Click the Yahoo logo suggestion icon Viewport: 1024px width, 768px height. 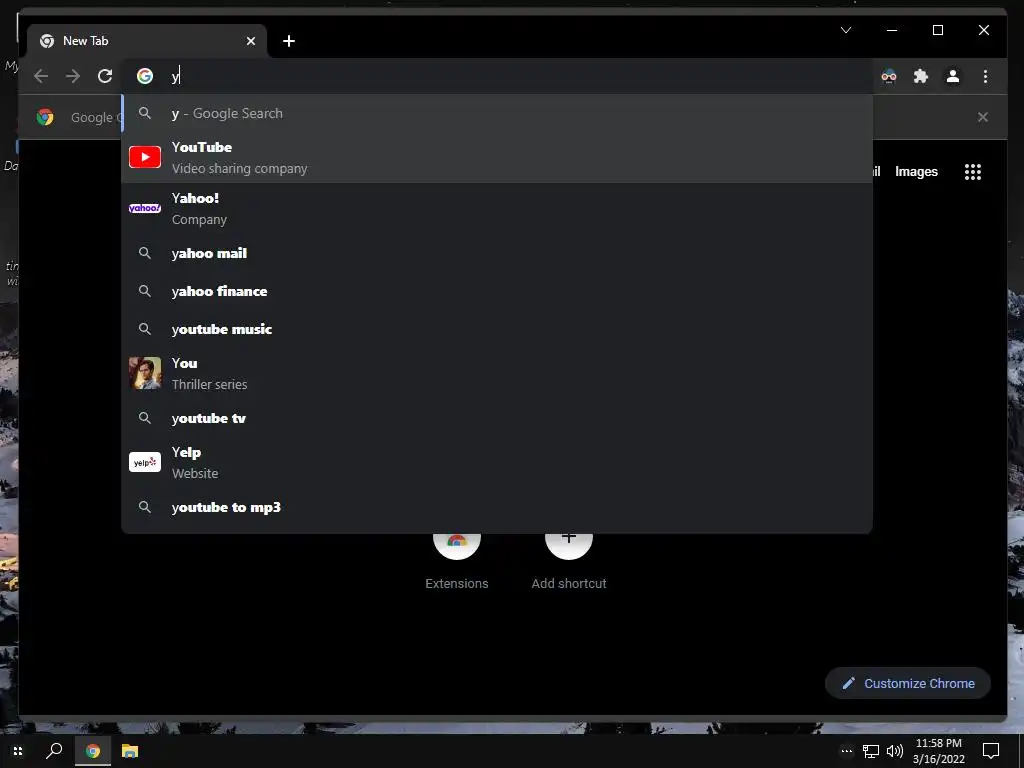pos(145,208)
